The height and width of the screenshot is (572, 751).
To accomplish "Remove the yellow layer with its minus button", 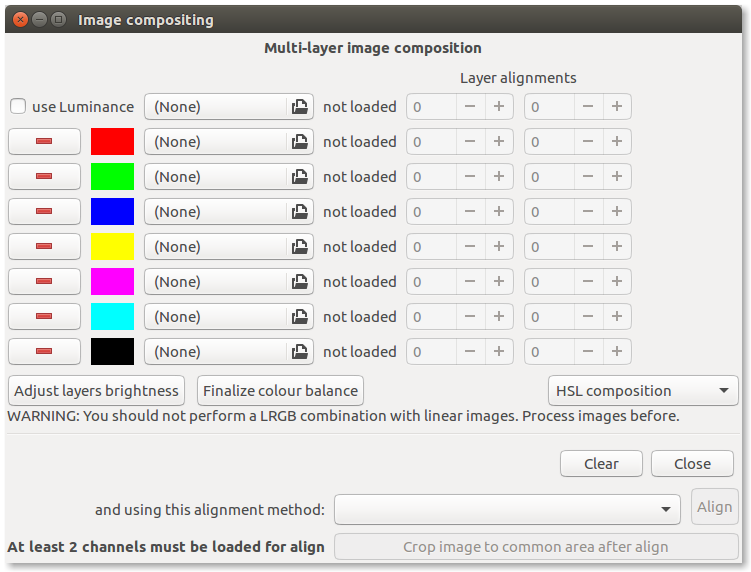I will [44, 247].
